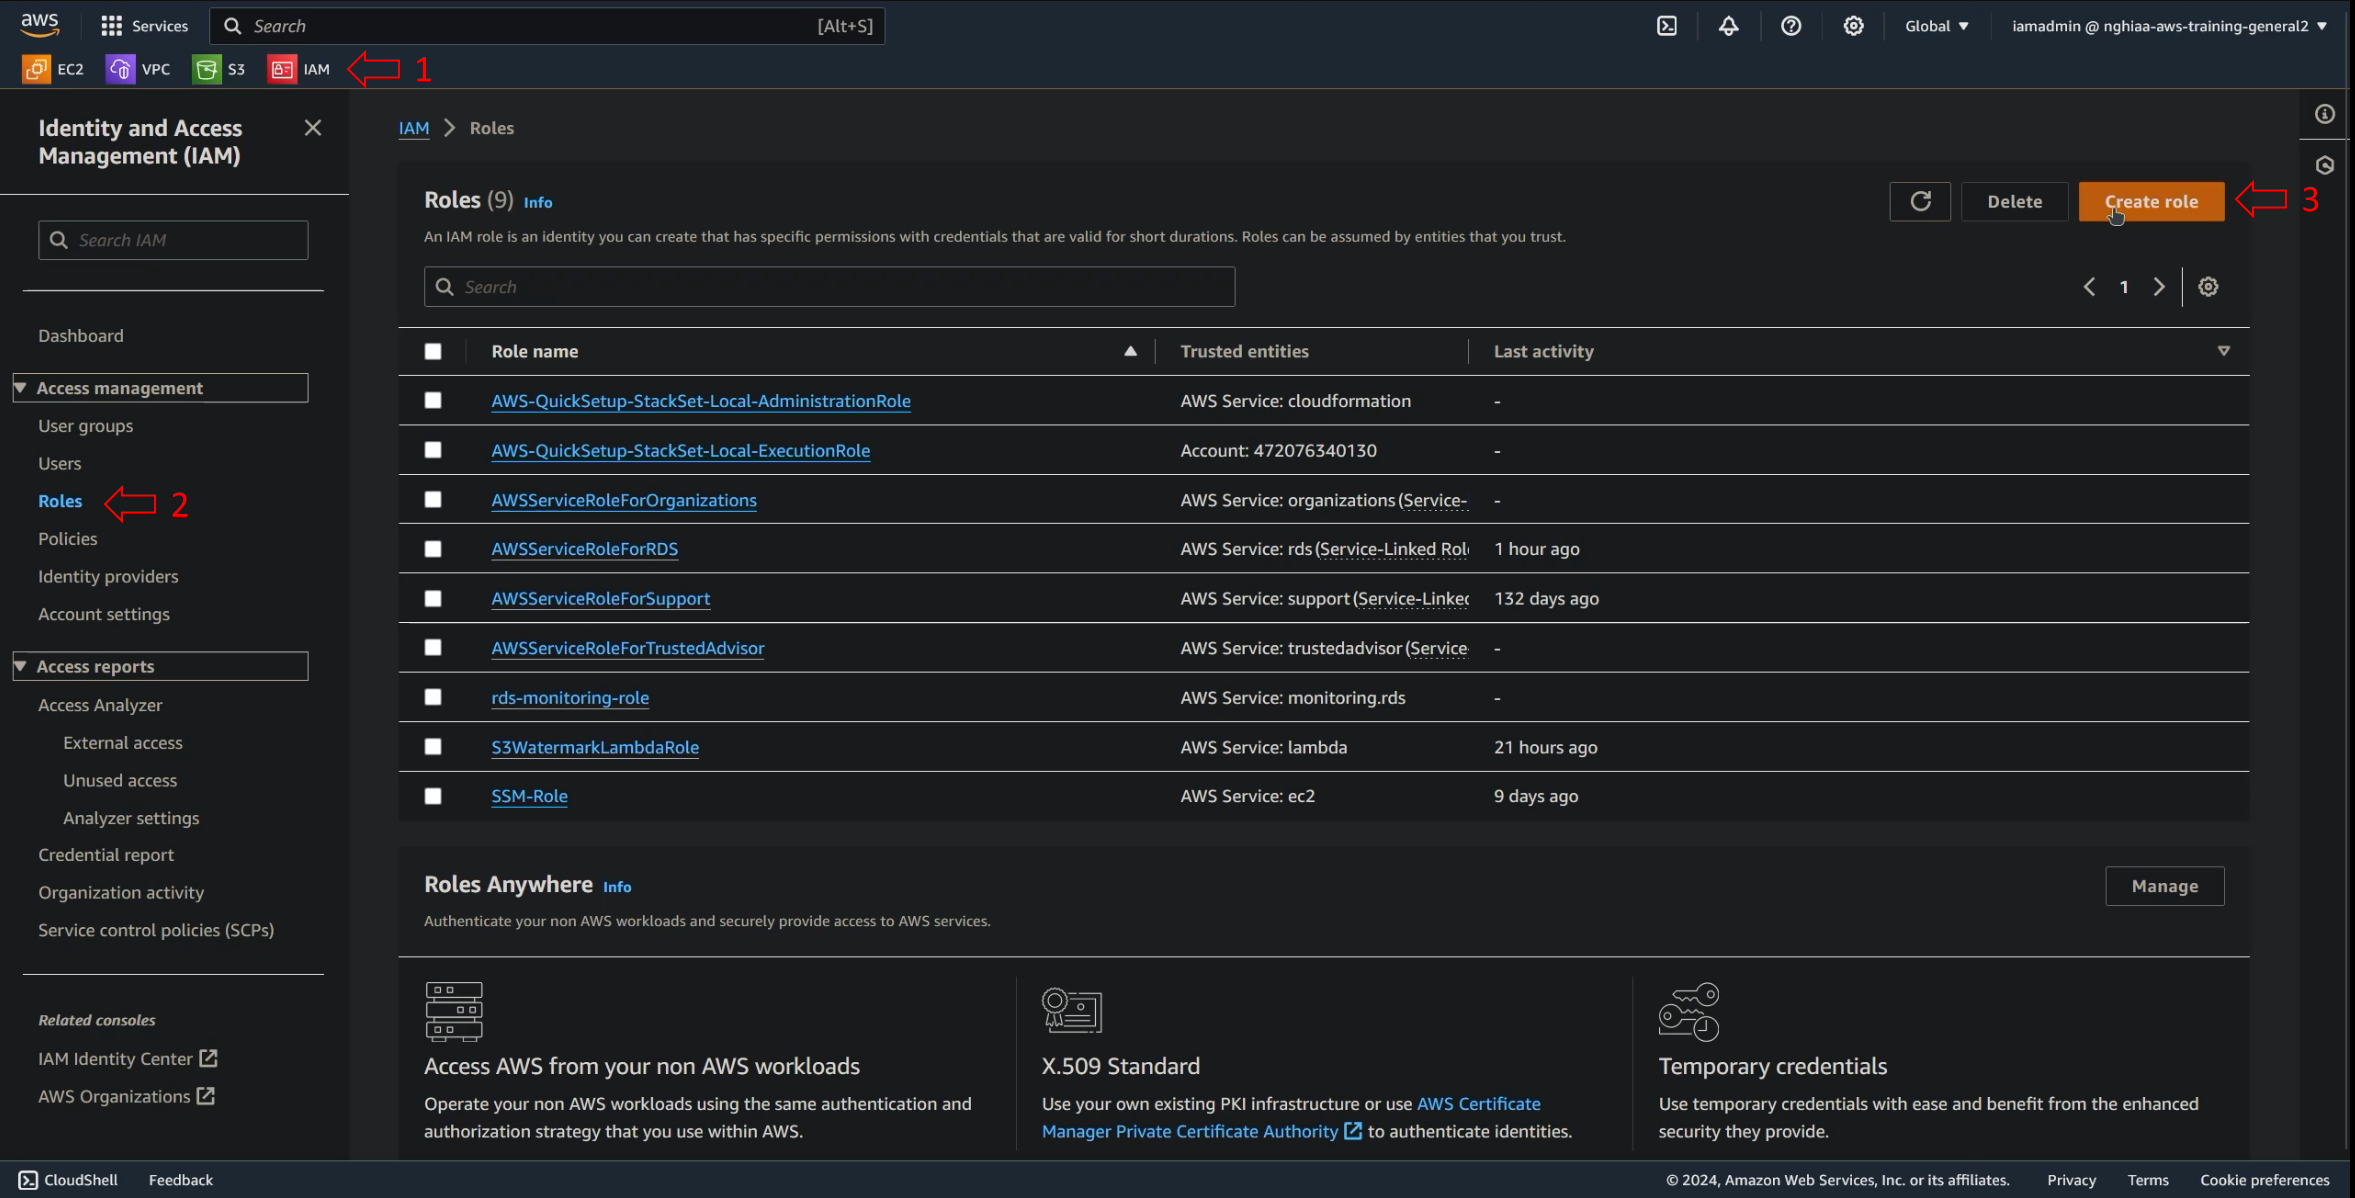Open the info panel icon on right edge
This screenshot has height=1198, width=2355.
click(2325, 114)
